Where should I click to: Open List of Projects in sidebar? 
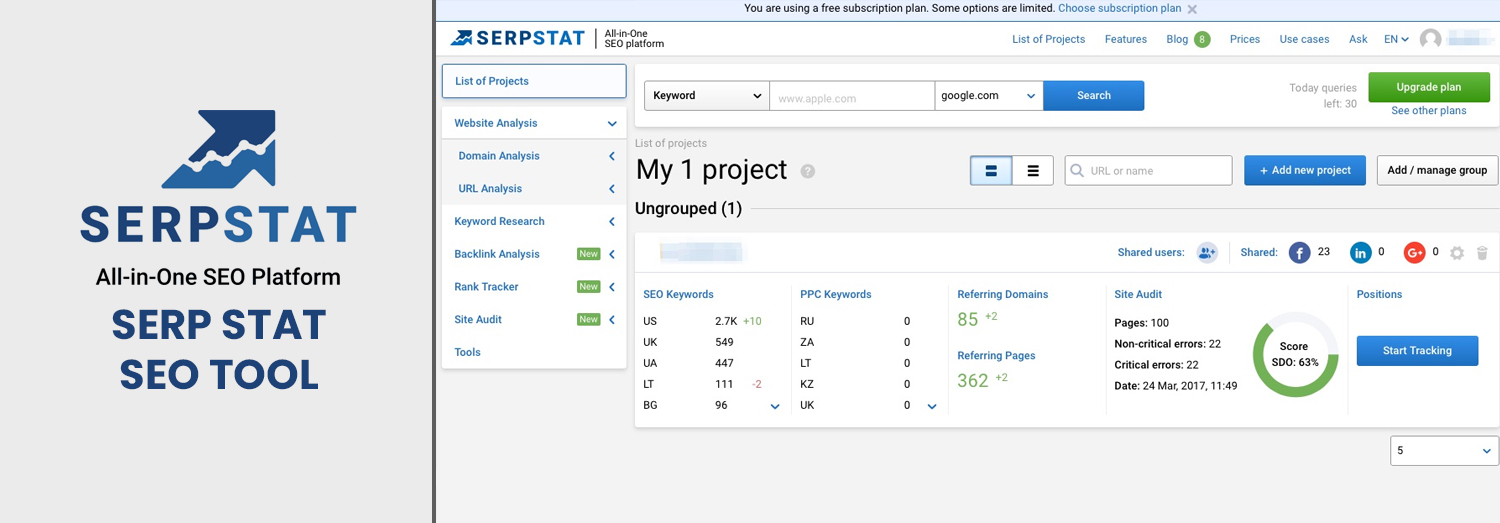pyautogui.click(x=534, y=81)
